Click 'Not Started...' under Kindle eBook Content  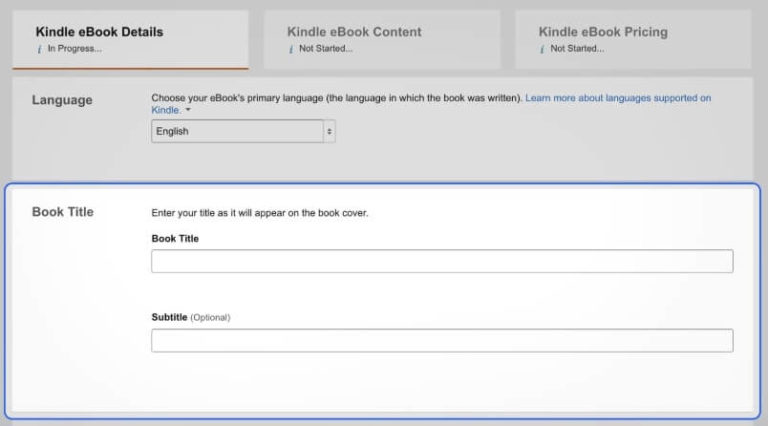pos(326,48)
